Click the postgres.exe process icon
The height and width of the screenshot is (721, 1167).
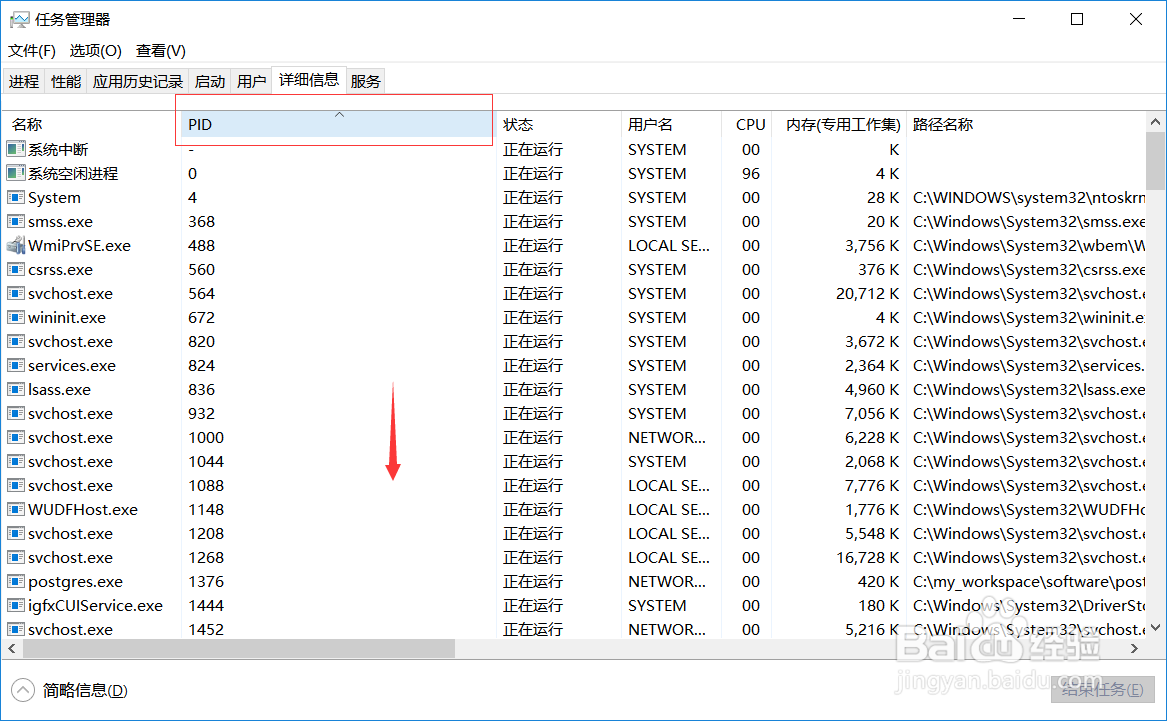[16, 581]
